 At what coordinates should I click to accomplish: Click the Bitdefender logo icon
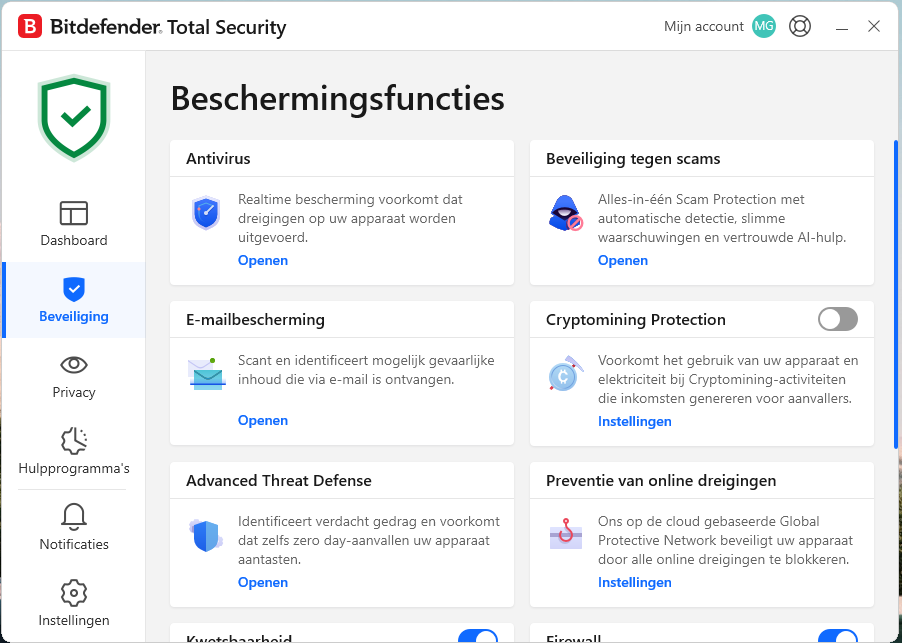point(30,27)
